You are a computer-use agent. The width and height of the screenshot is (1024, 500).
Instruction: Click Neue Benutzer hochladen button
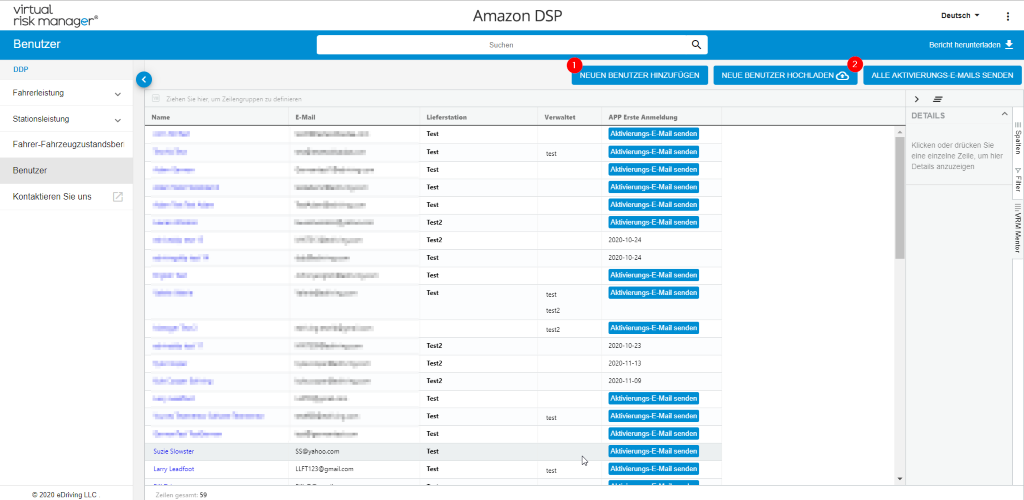pos(785,76)
